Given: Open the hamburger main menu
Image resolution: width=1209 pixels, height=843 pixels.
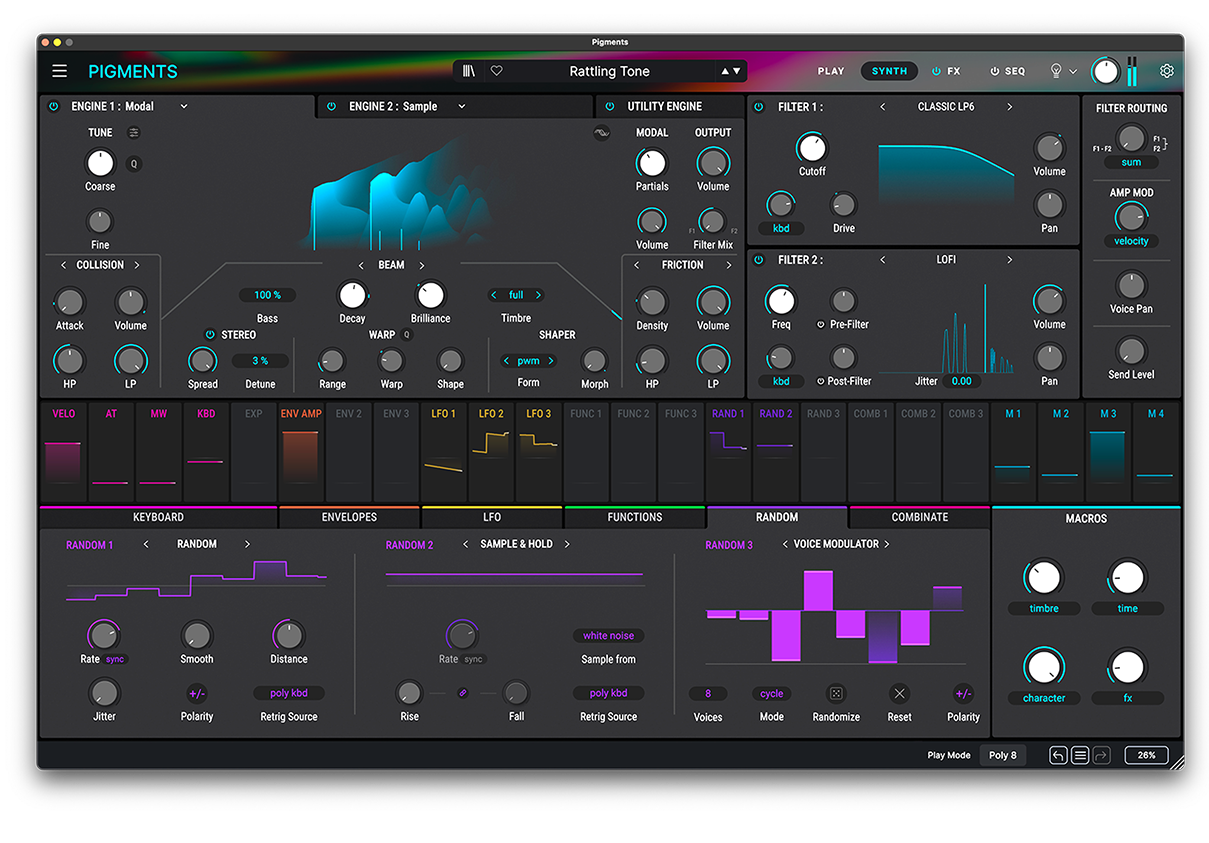Looking at the screenshot, I should point(60,71).
